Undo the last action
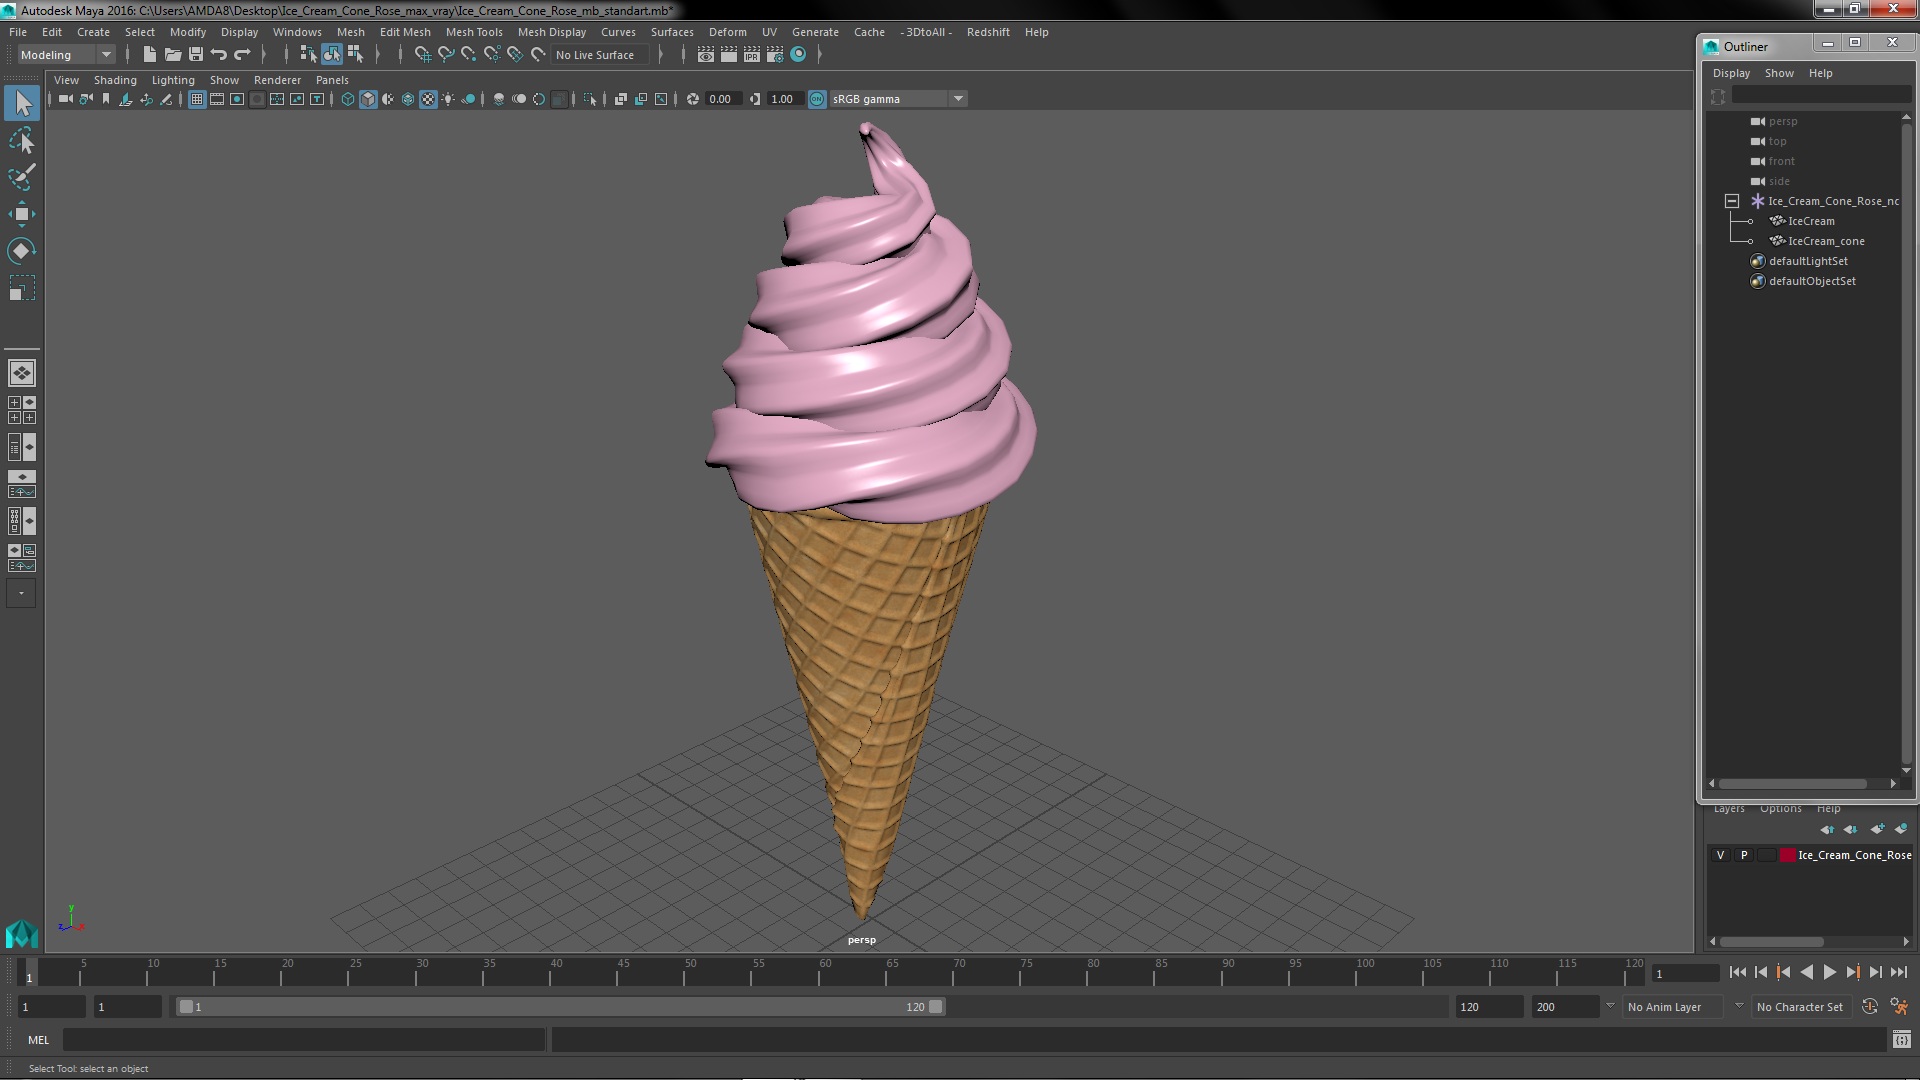1920x1080 pixels. pyautogui.click(x=219, y=55)
